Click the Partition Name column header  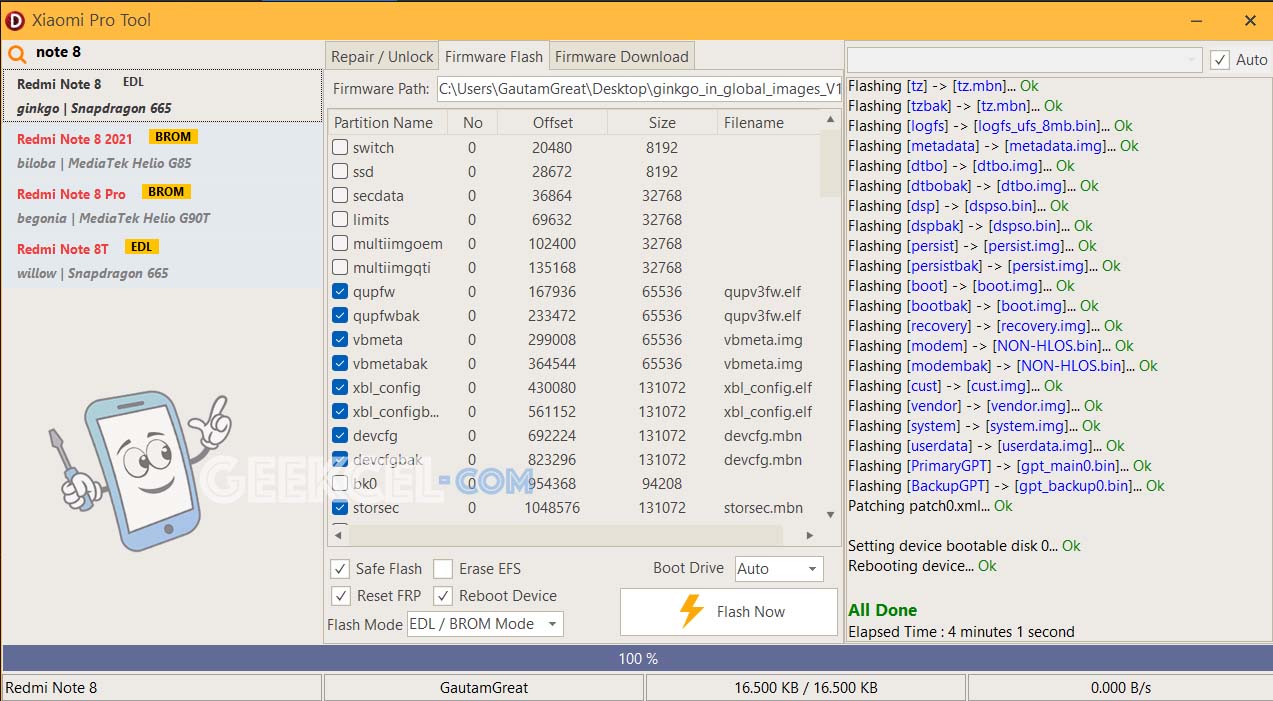click(387, 122)
